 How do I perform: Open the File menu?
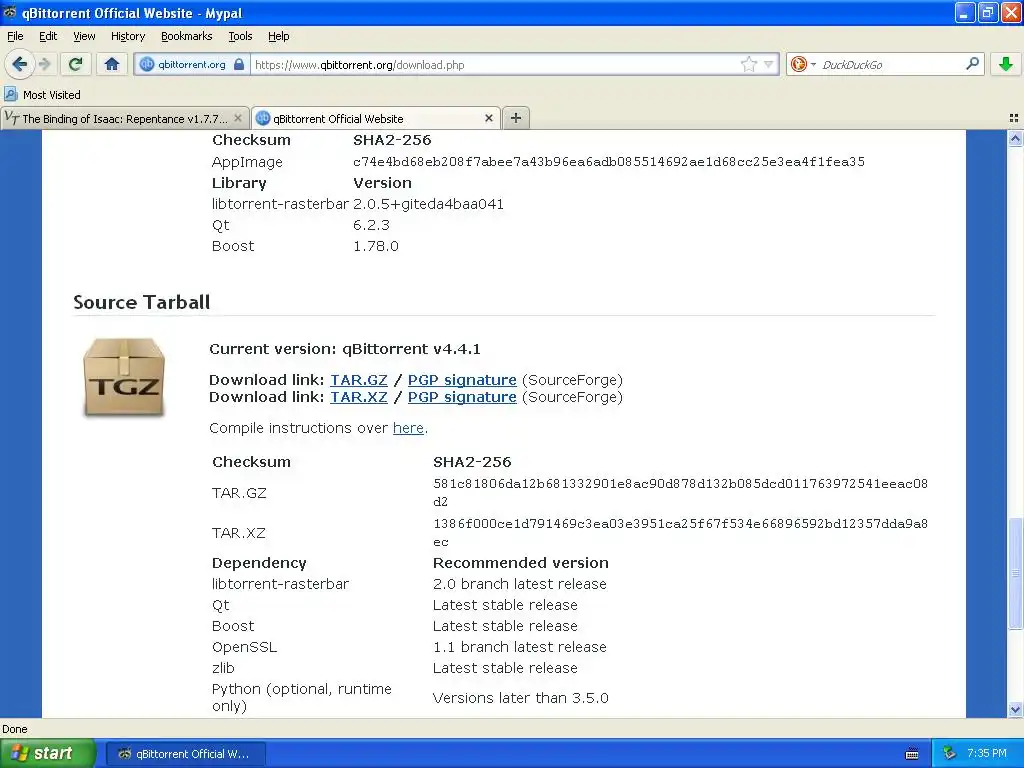15,36
